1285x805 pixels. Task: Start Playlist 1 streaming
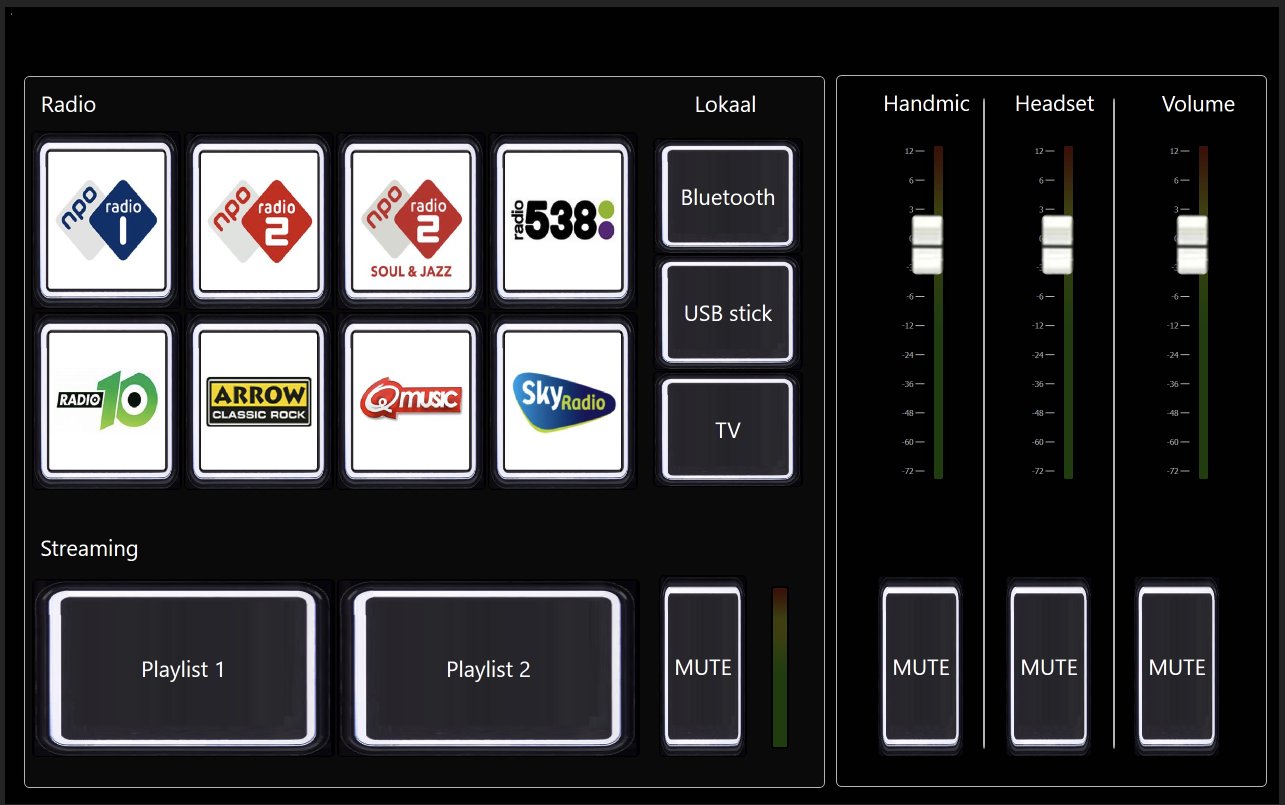[183, 669]
